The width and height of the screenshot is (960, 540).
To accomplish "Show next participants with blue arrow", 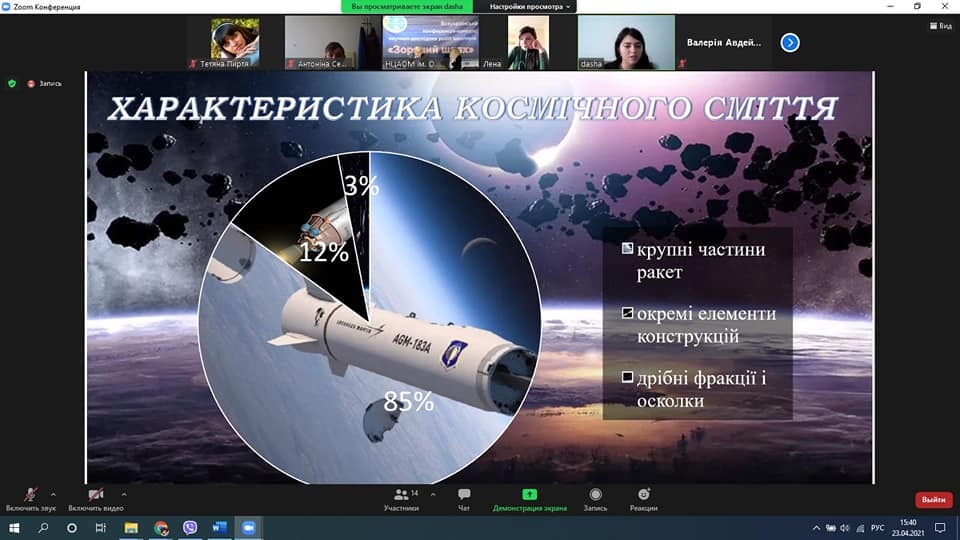I will click(790, 42).
